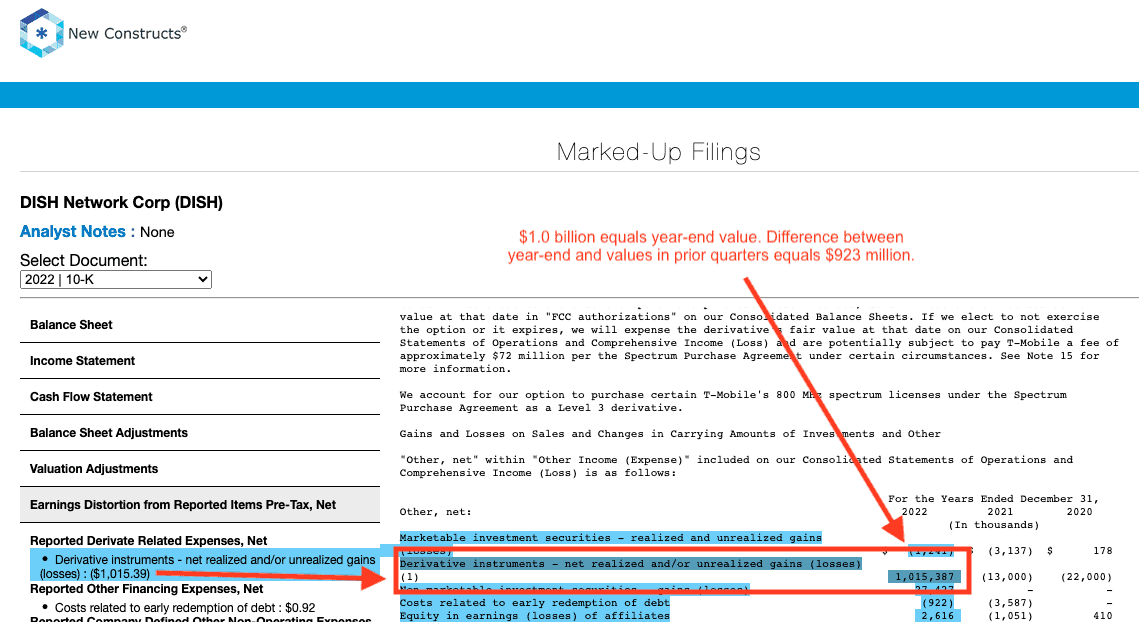
Task: Click the Equity in earnings (losses) of affiliates row
Action: coord(535,615)
